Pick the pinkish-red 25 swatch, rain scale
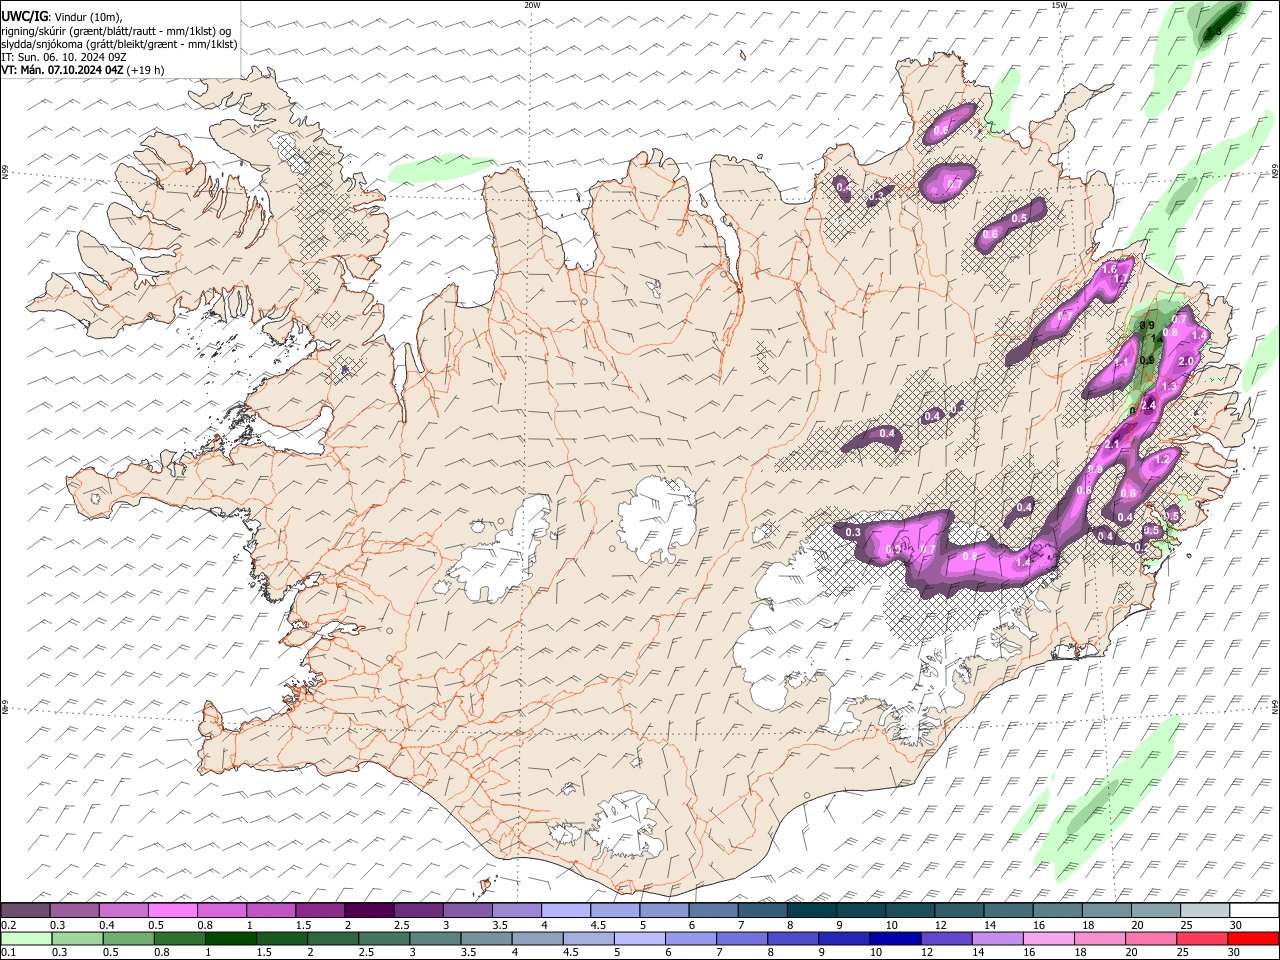Image resolution: width=1280 pixels, height=960 pixels. click(x=1202, y=939)
